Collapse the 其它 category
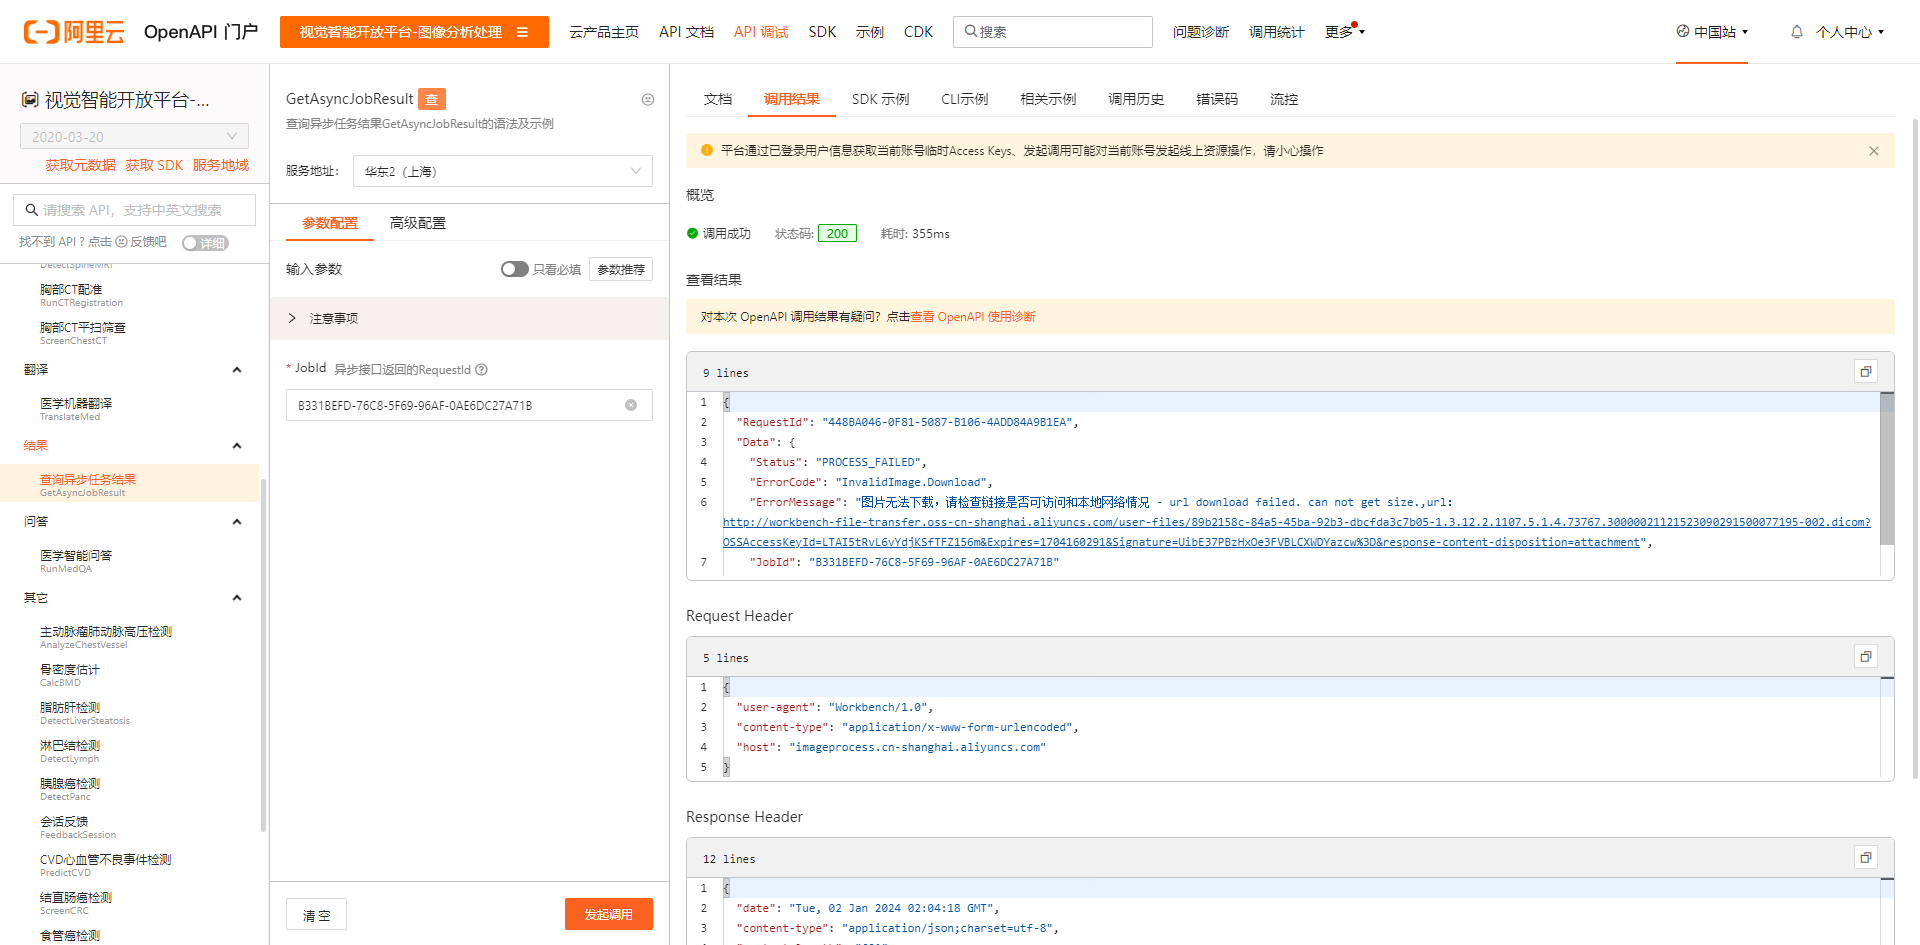The image size is (1920, 945). coord(237,598)
